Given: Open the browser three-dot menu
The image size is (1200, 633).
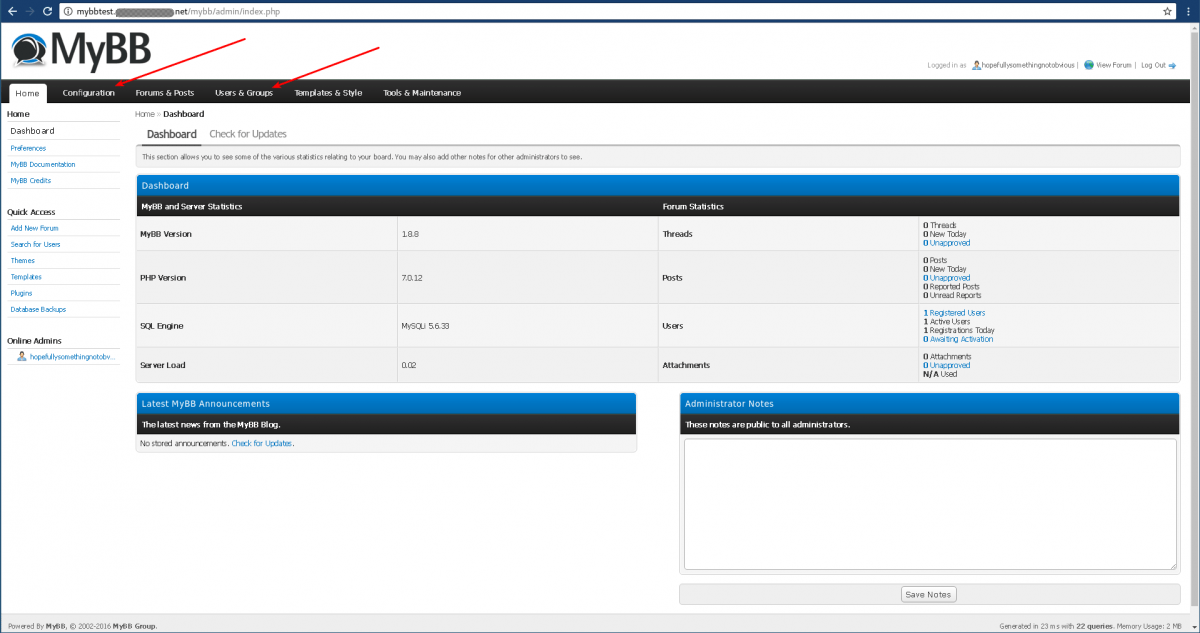Looking at the screenshot, I should point(1188,12).
